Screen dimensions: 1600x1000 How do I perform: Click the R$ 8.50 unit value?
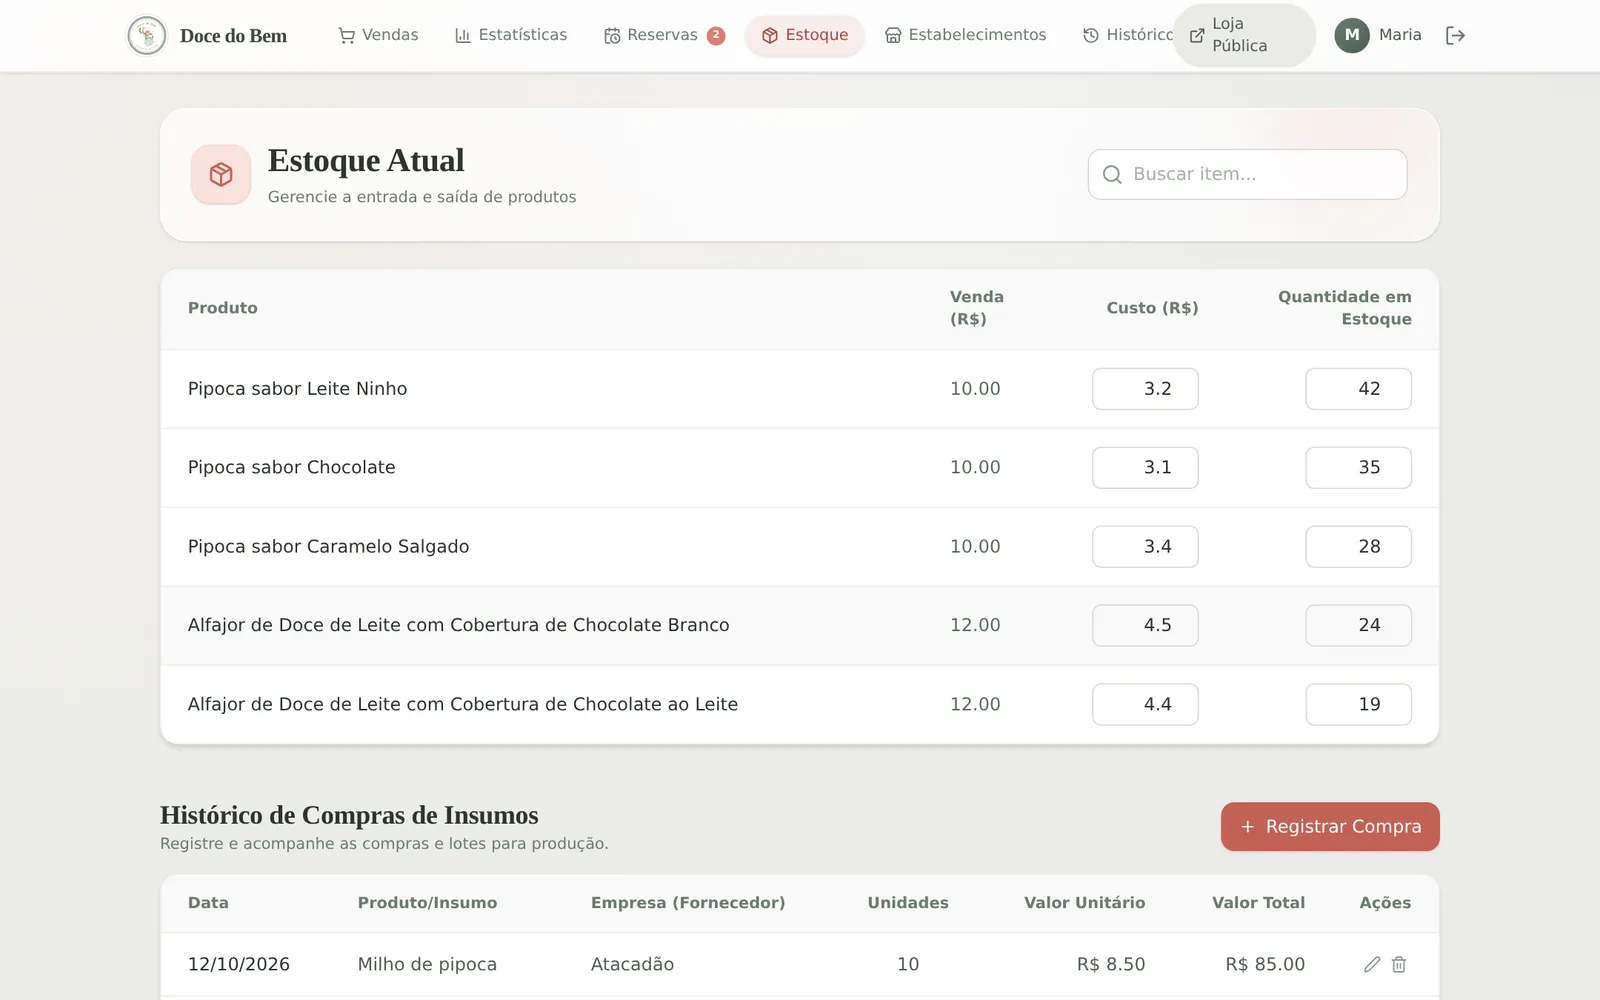point(1111,964)
